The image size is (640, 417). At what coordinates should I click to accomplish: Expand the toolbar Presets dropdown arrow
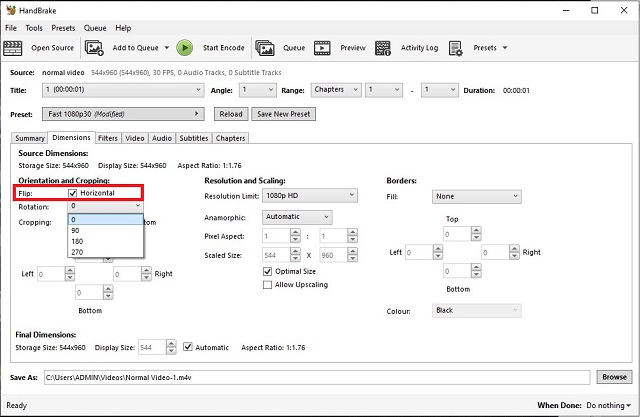pos(505,48)
